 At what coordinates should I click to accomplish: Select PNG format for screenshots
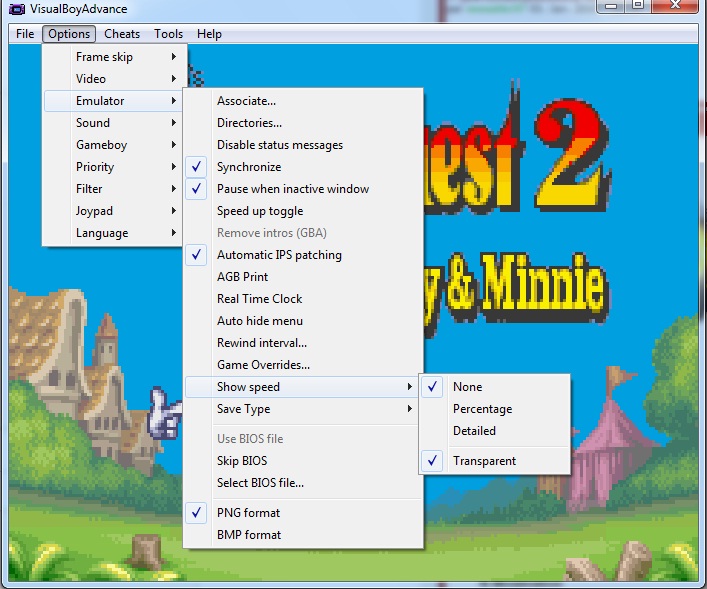pos(303,513)
